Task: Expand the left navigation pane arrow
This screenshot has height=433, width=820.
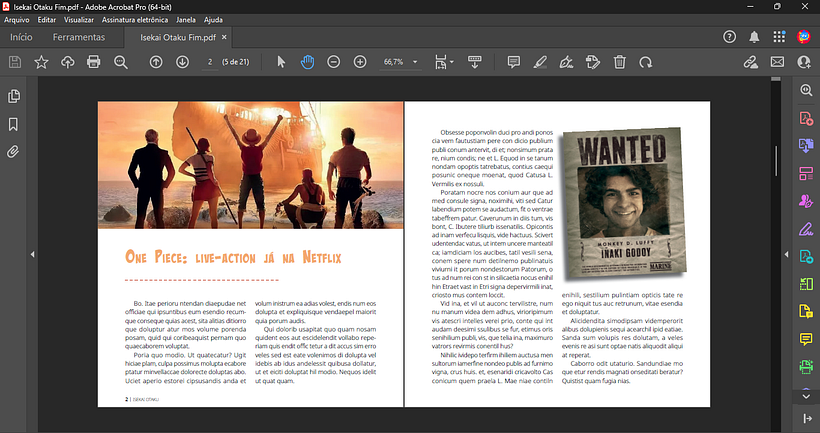Action: 32,254
